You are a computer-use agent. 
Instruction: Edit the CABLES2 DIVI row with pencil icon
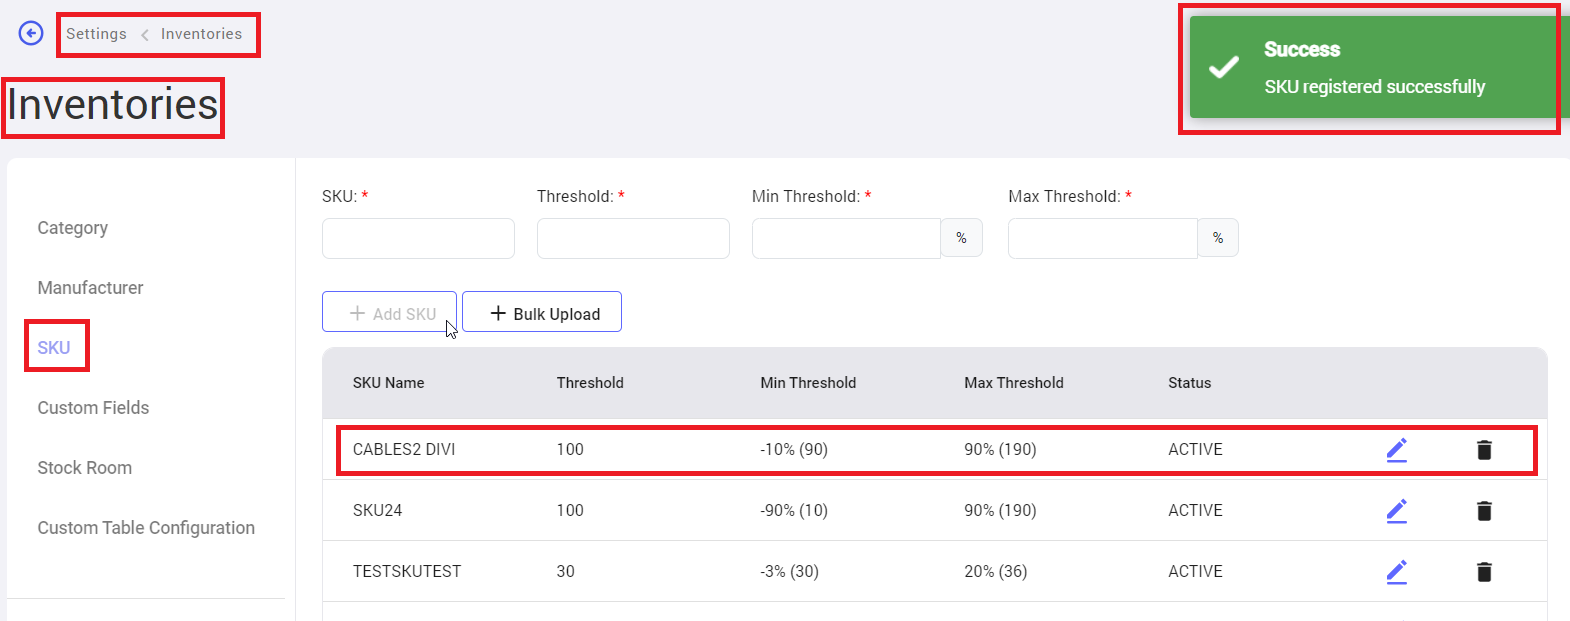[x=1396, y=450]
